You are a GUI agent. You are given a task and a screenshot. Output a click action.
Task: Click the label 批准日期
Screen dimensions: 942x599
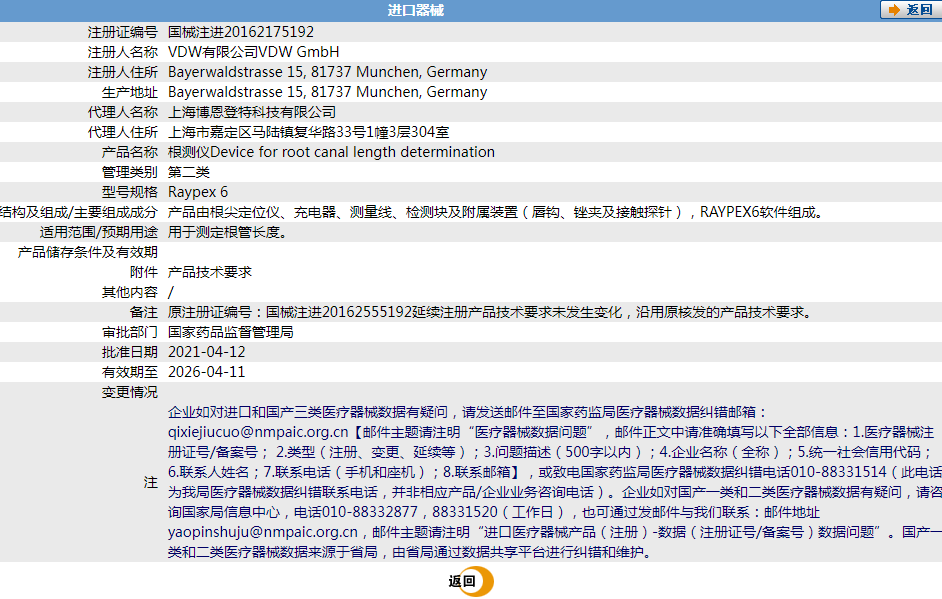click(x=130, y=352)
